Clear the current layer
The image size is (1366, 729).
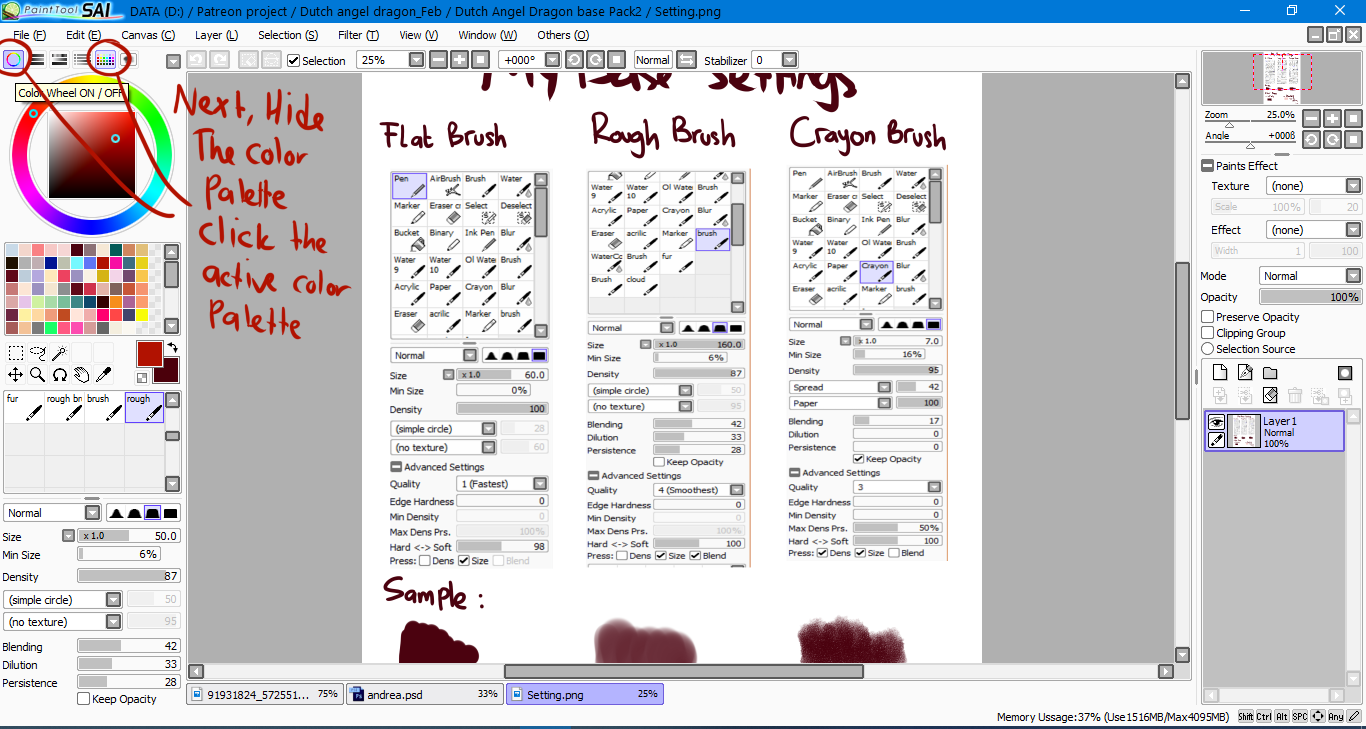pos(1270,396)
